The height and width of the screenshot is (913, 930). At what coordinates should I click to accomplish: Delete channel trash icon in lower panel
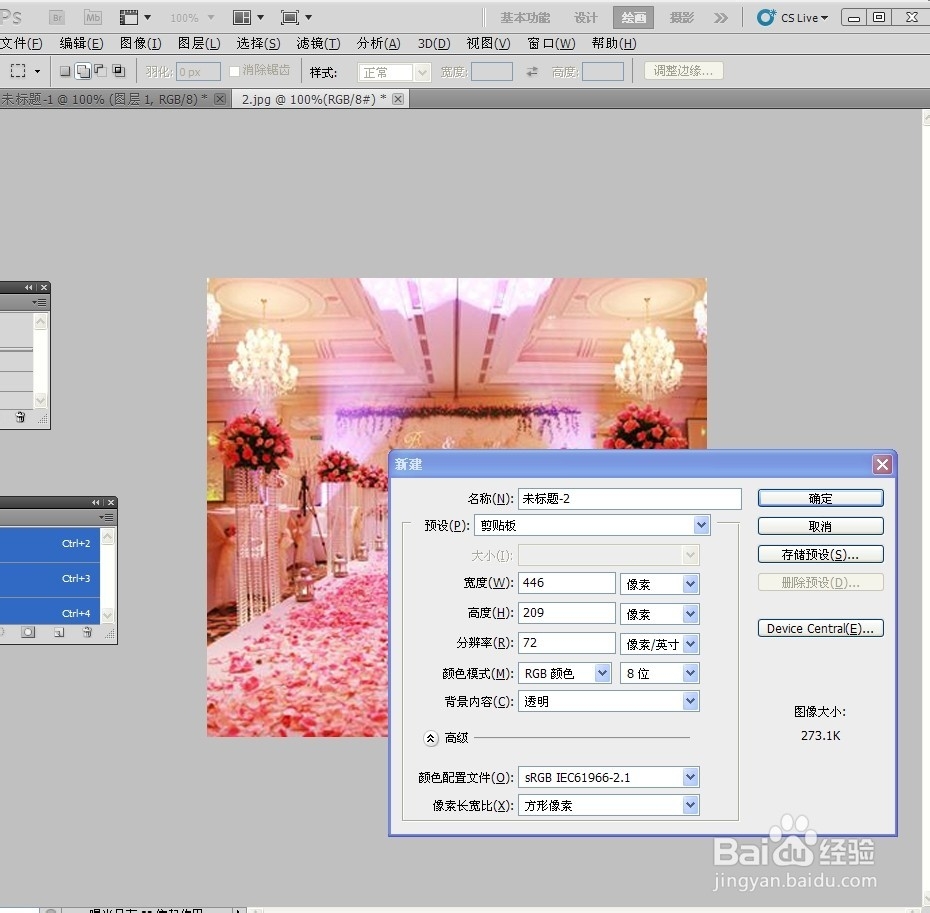[87, 632]
